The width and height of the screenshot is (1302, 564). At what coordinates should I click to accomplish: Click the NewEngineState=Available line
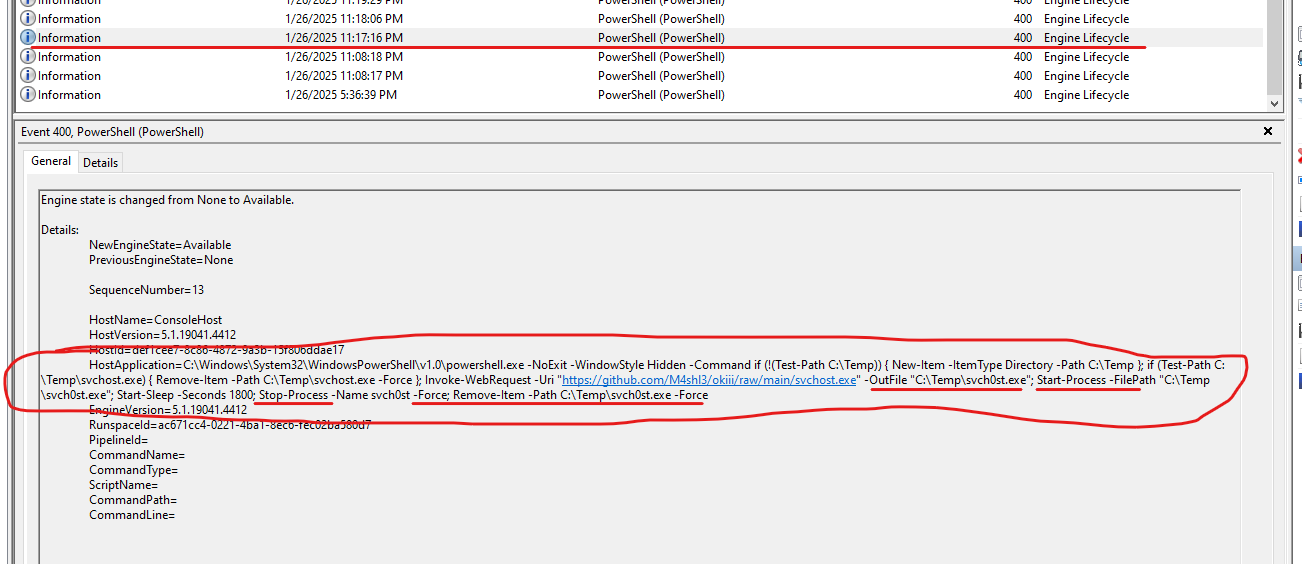[160, 245]
